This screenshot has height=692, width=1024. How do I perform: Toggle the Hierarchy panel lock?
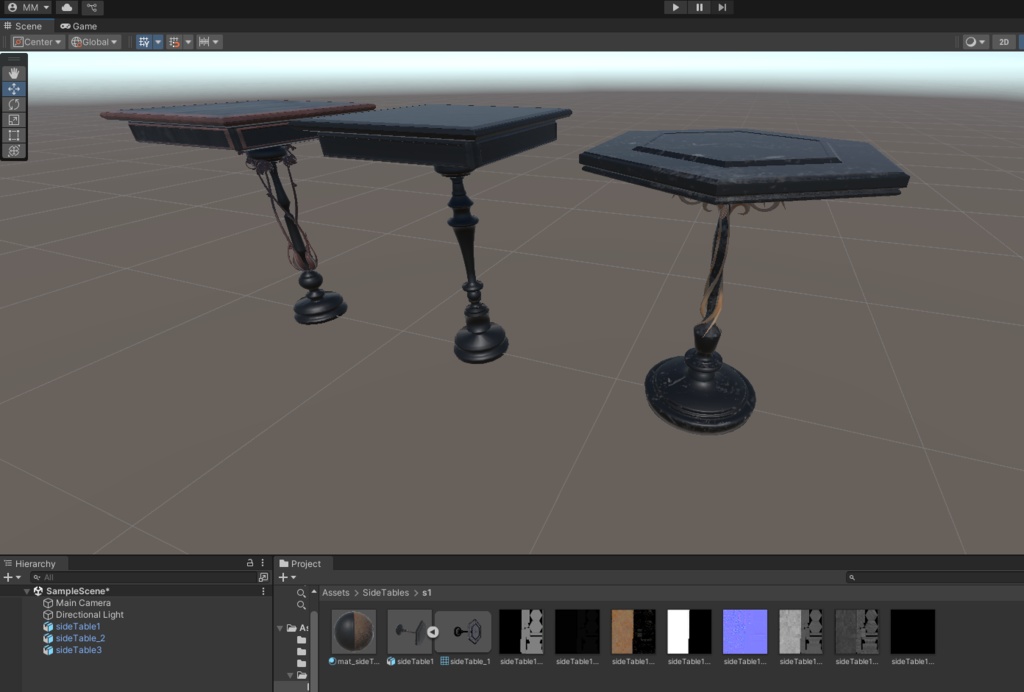click(249, 563)
